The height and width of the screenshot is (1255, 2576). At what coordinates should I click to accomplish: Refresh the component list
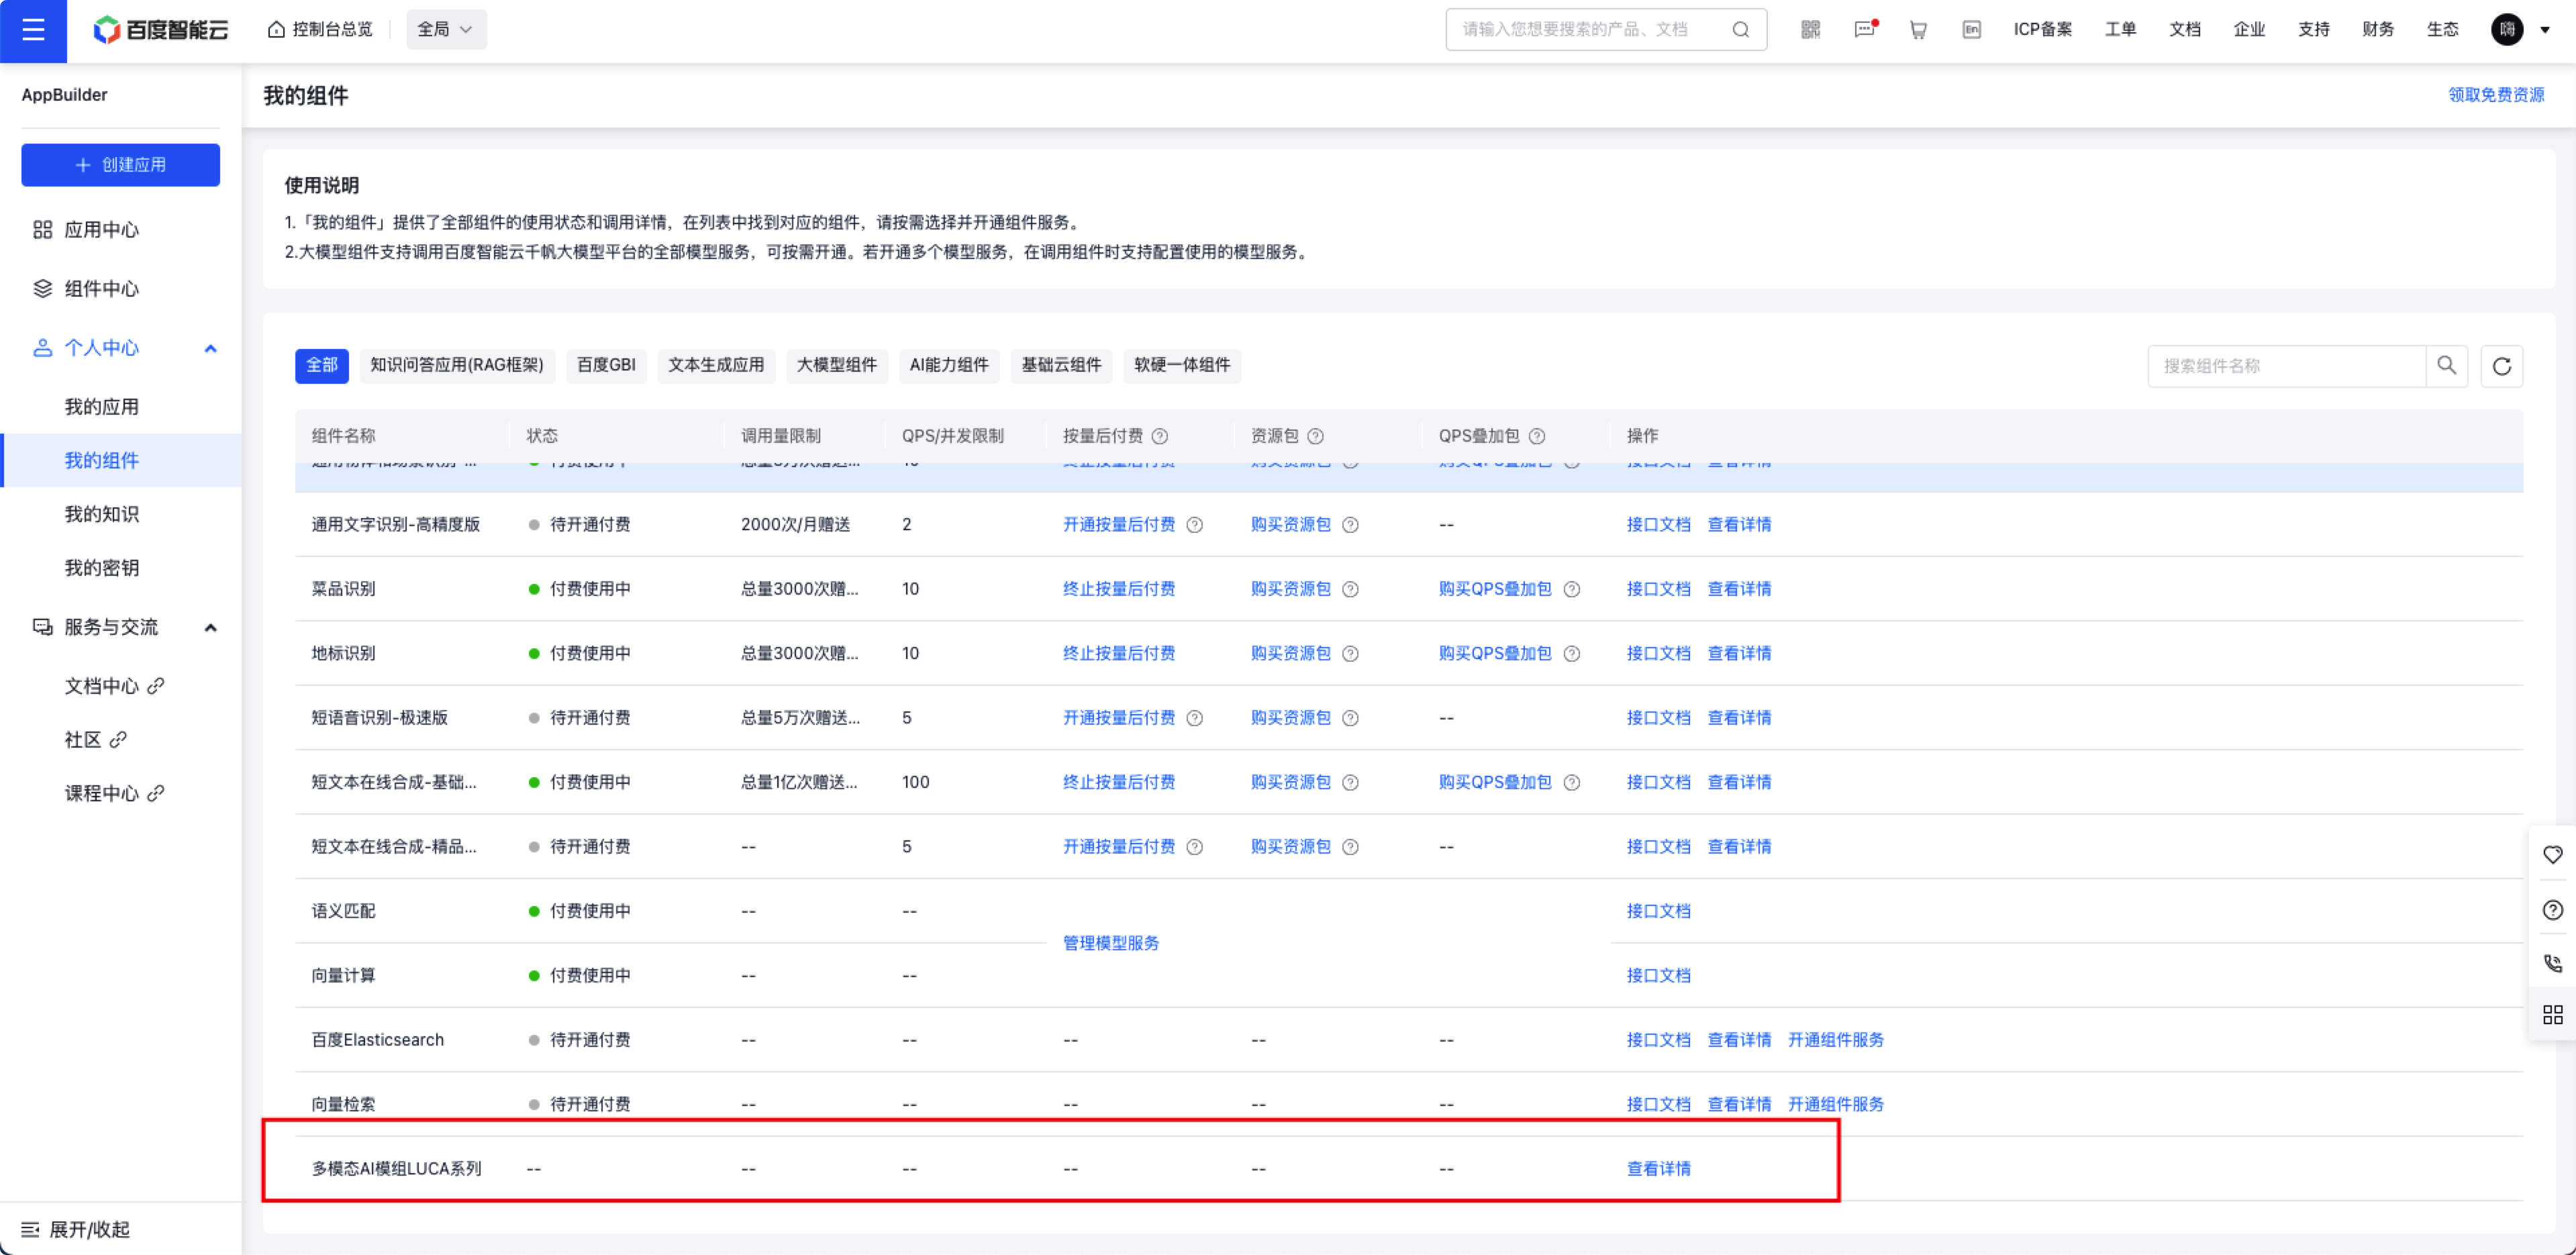[2502, 366]
